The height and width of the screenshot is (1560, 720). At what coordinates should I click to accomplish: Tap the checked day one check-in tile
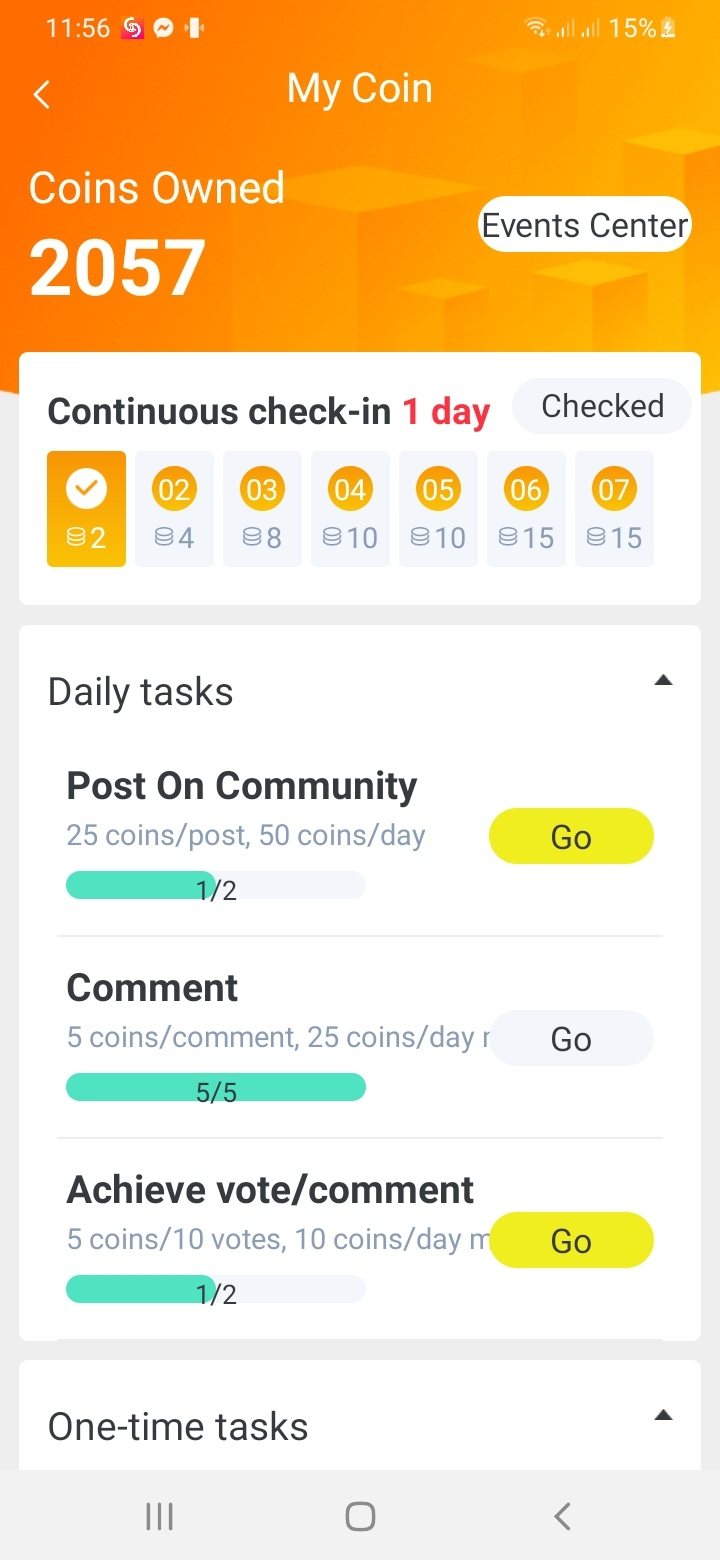(x=86, y=509)
